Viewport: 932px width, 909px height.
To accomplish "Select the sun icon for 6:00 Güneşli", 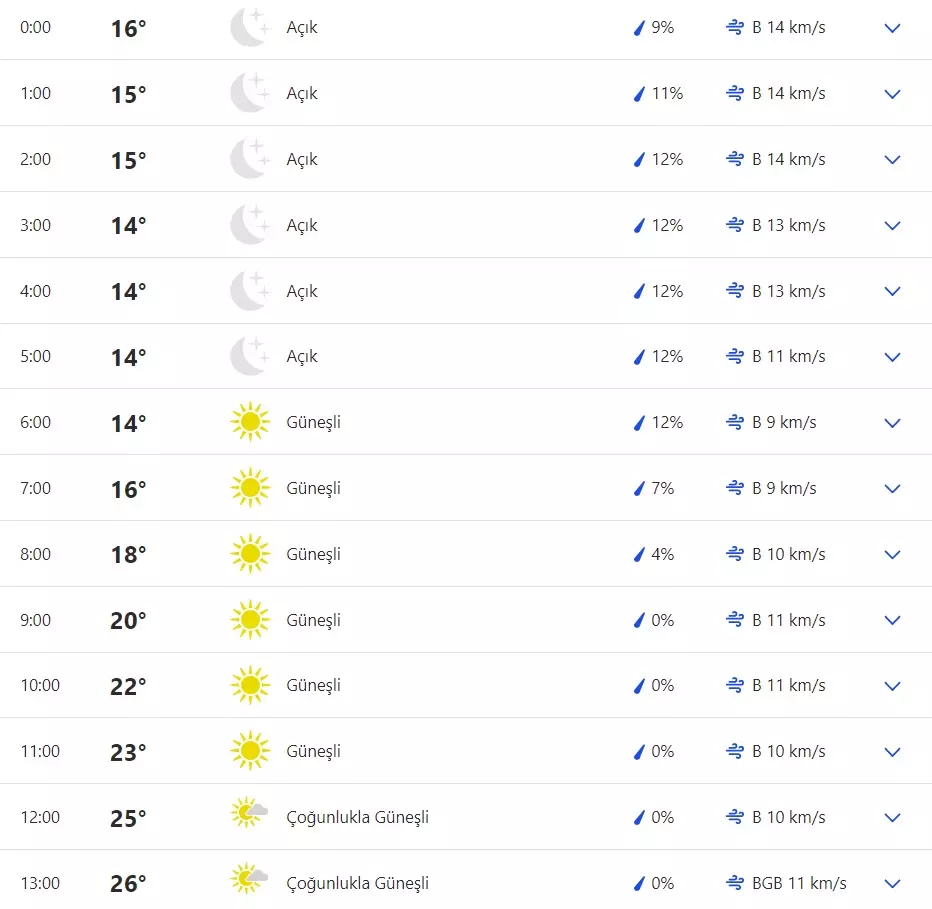I will (x=249, y=422).
